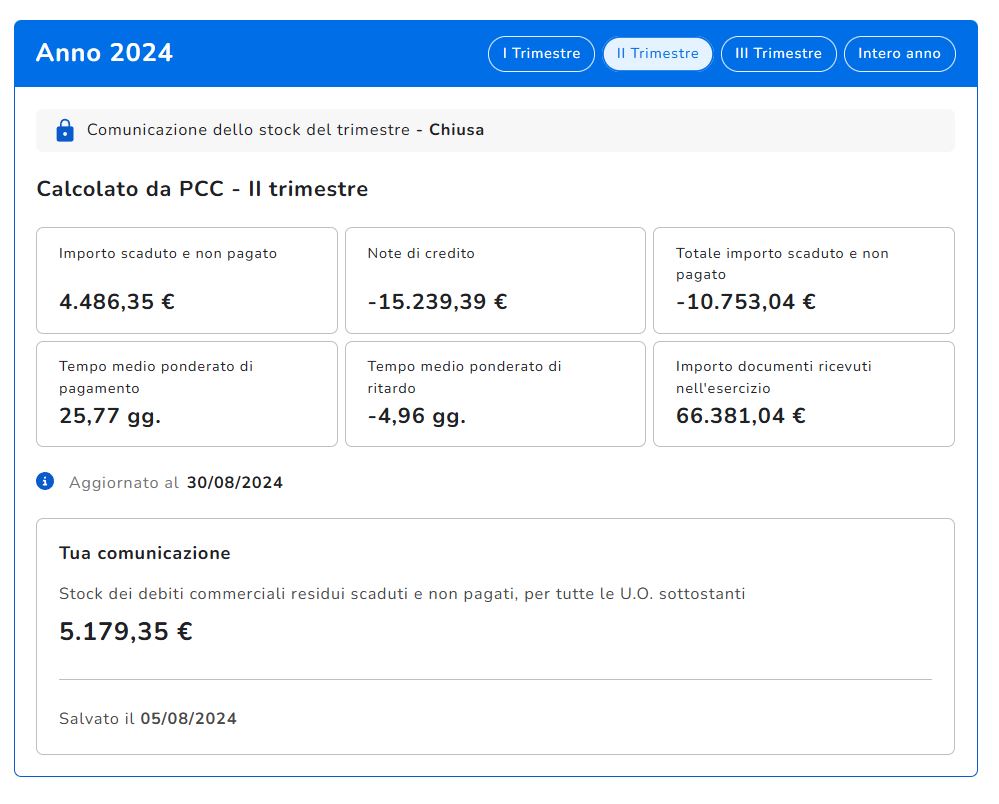Viewport: 999px width, 804px height.
Task: Switch to the I Trimestre tab
Action: point(541,54)
